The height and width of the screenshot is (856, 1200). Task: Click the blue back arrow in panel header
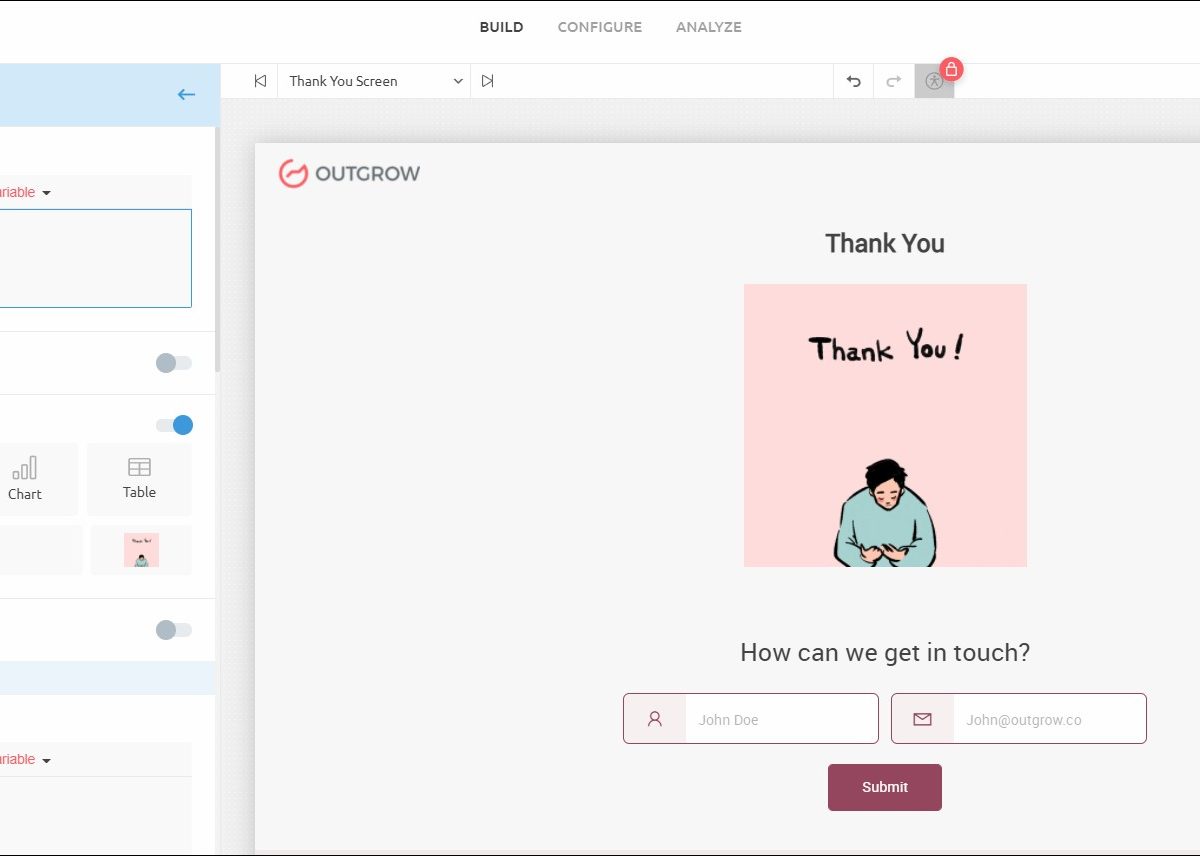click(x=186, y=95)
